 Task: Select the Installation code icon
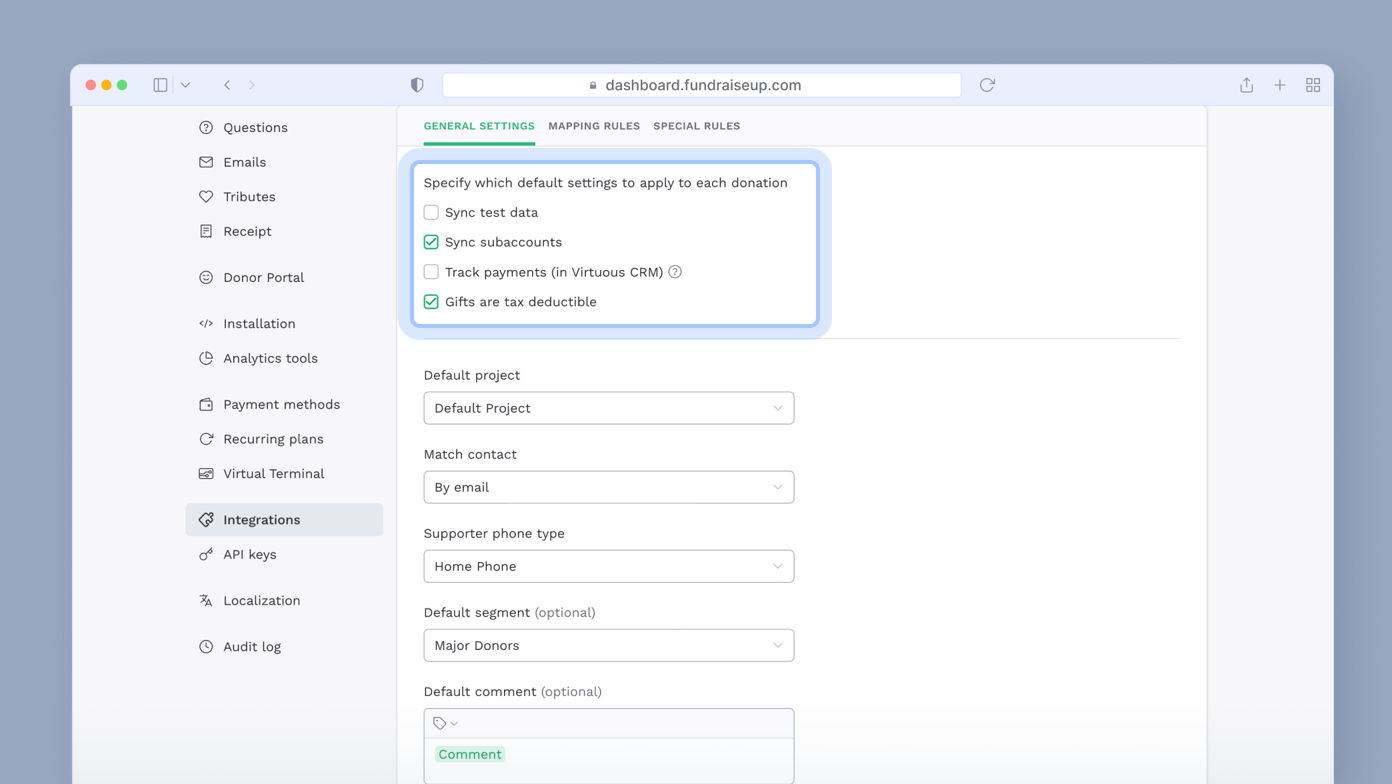205,323
